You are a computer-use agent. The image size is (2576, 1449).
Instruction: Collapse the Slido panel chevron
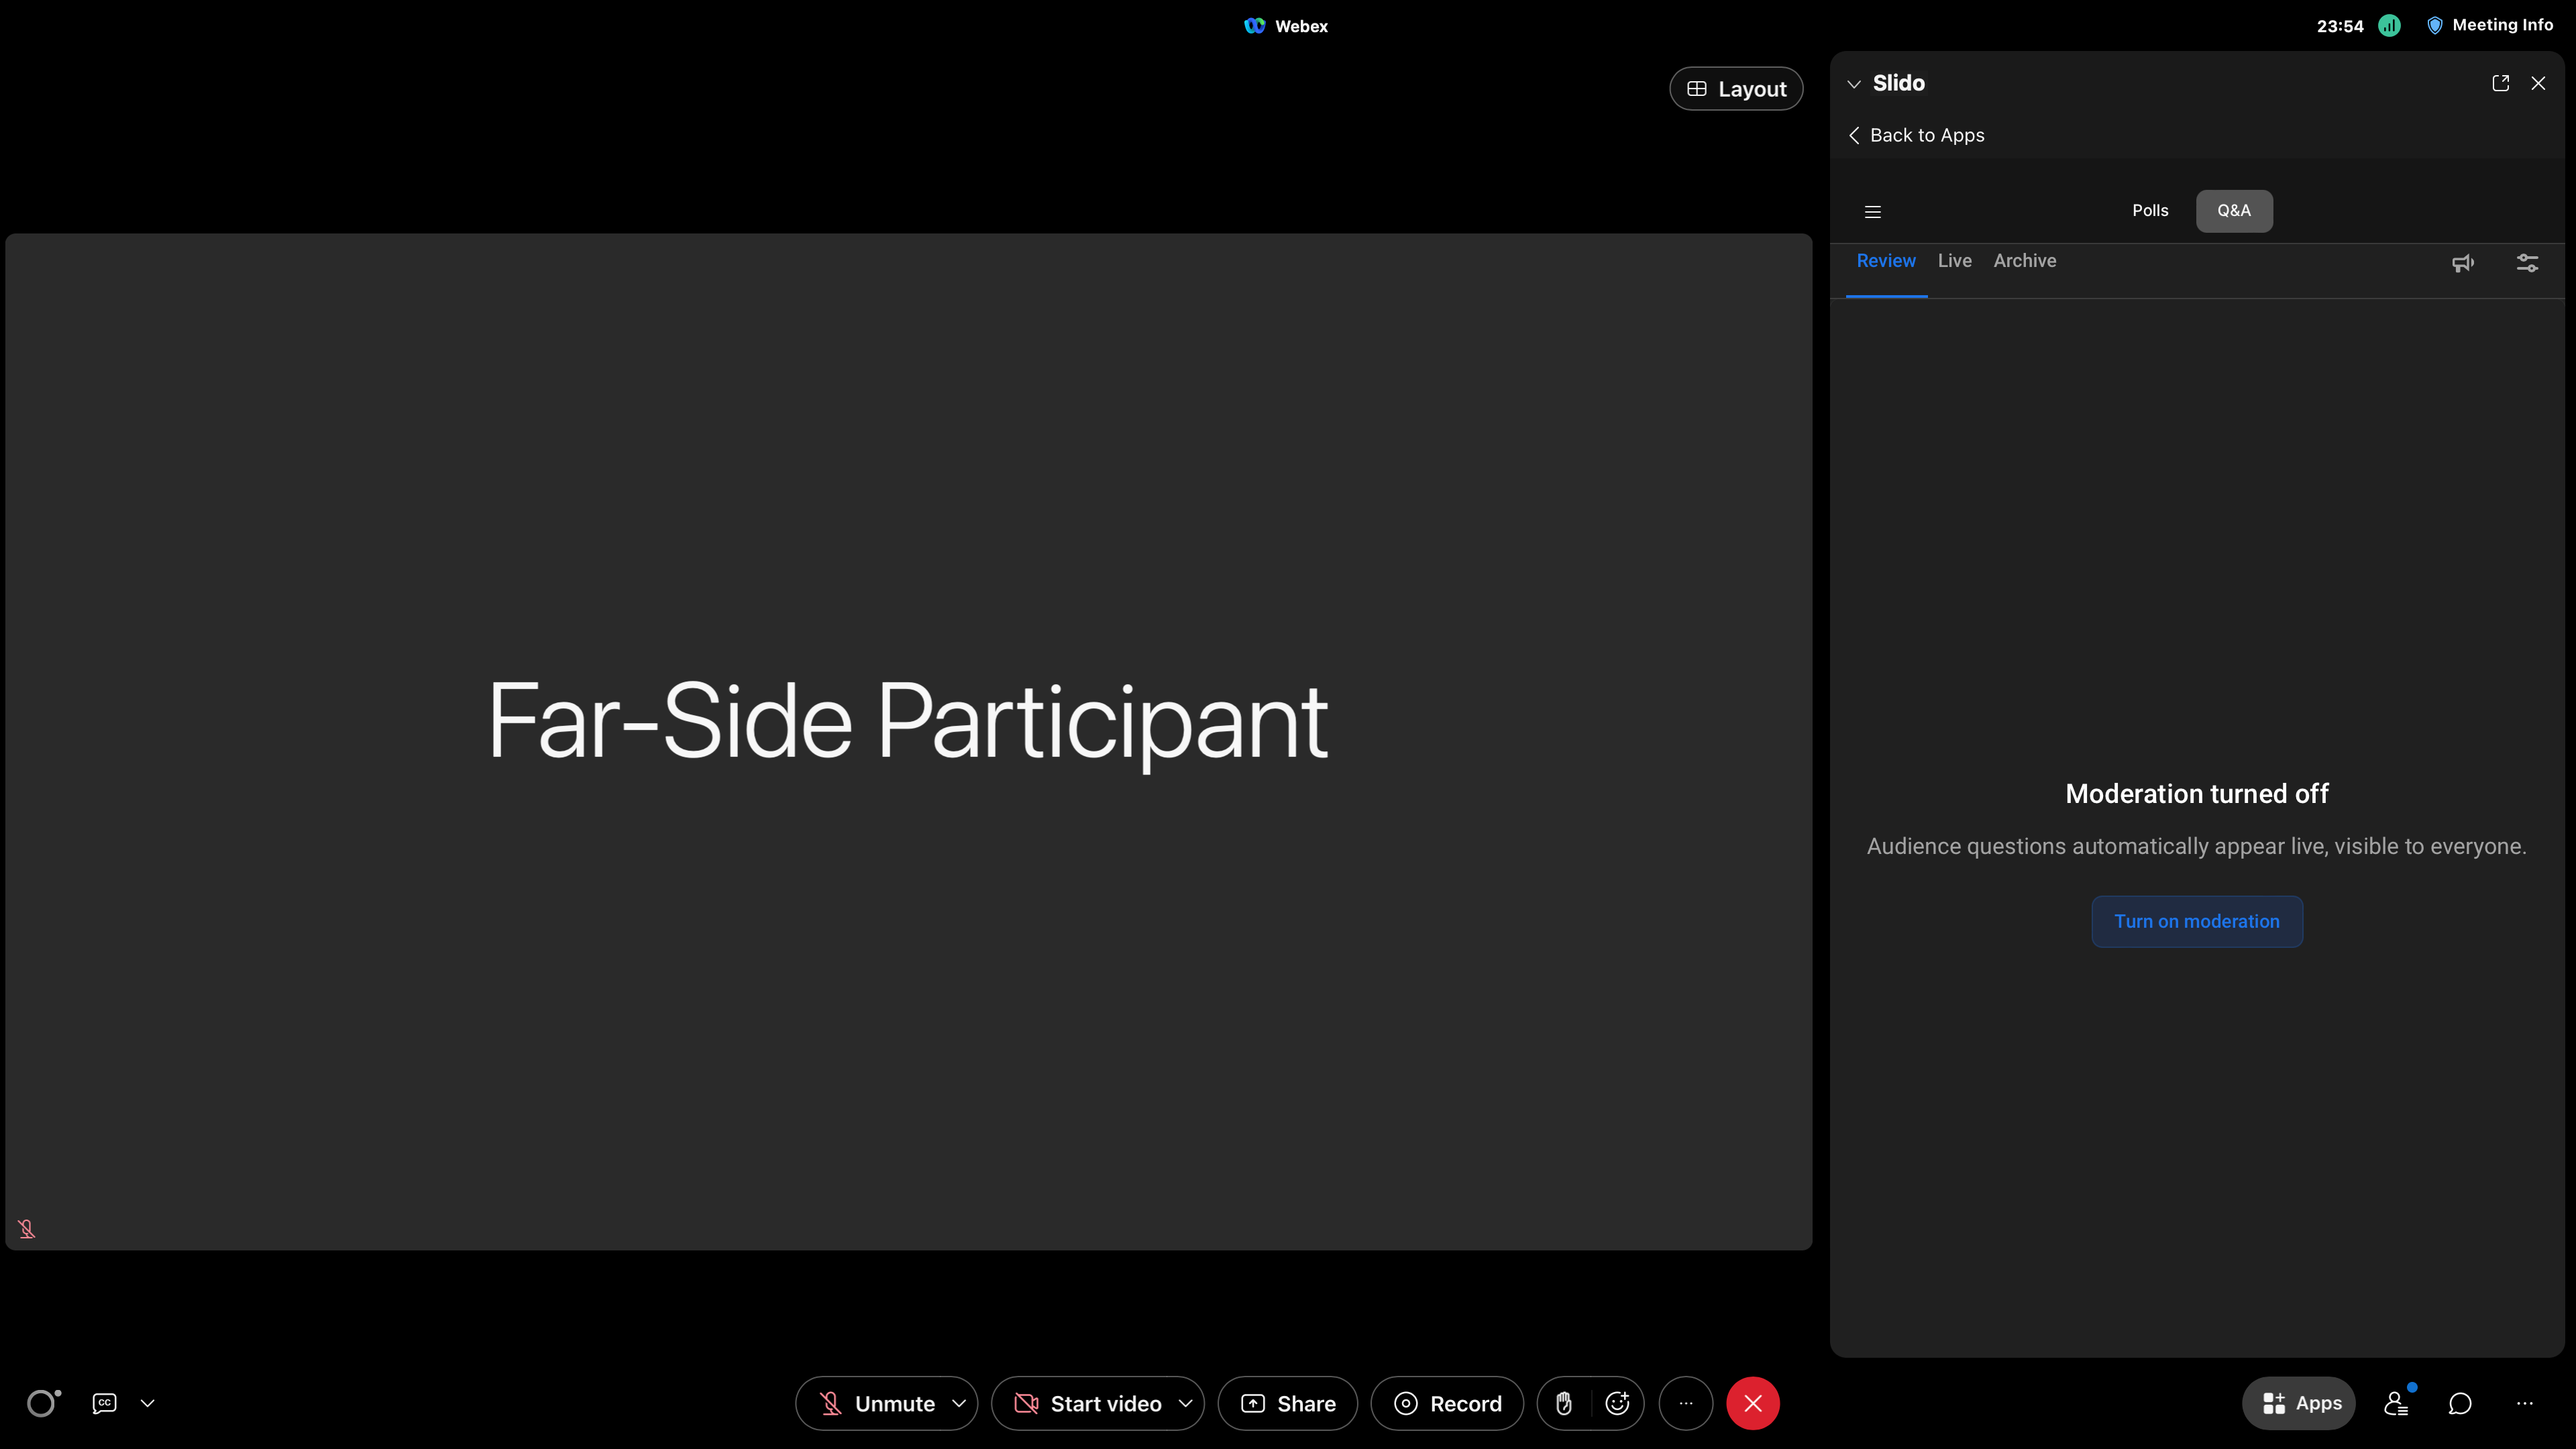(1854, 84)
